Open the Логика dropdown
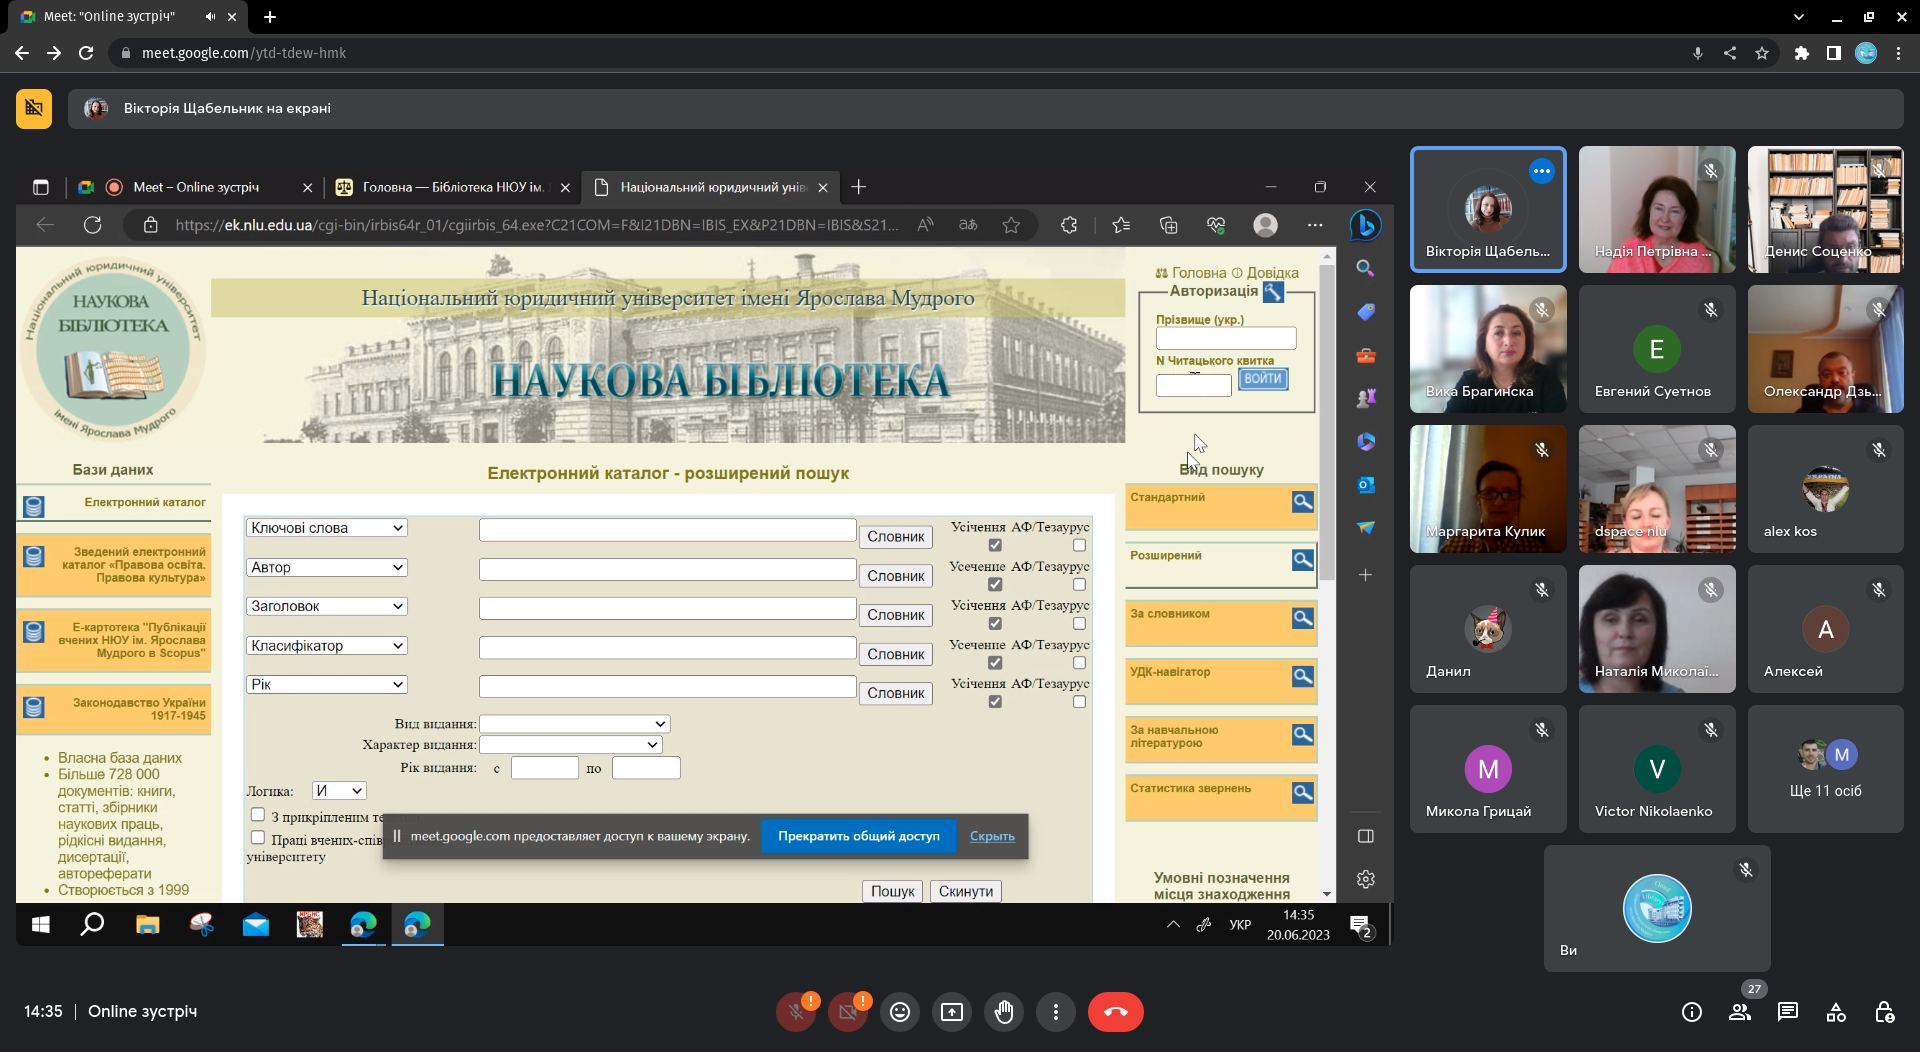The width and height of the screenshot is (1920, 1052). coord(338,791)
